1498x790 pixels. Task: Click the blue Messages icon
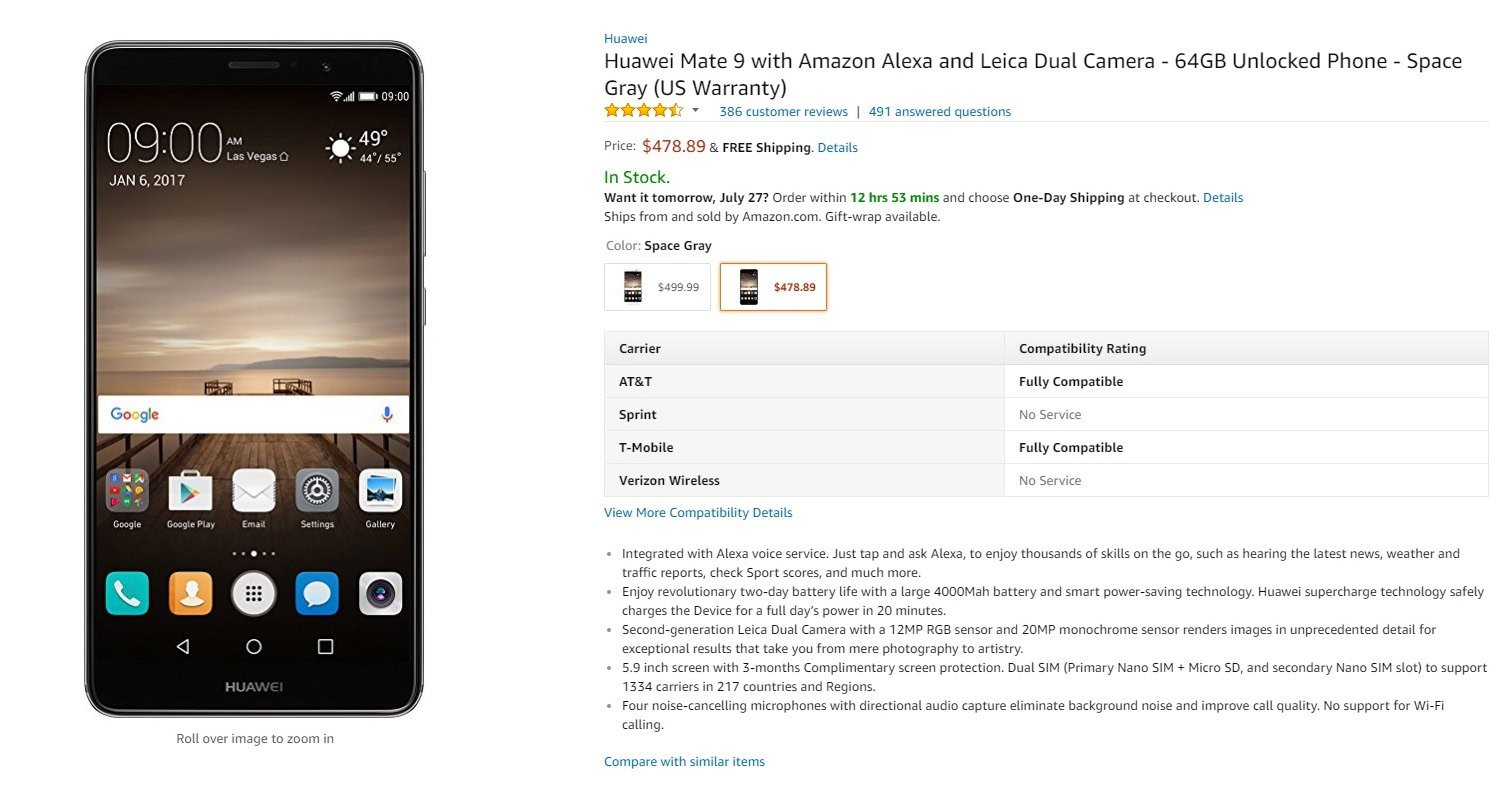coord(317,593)
